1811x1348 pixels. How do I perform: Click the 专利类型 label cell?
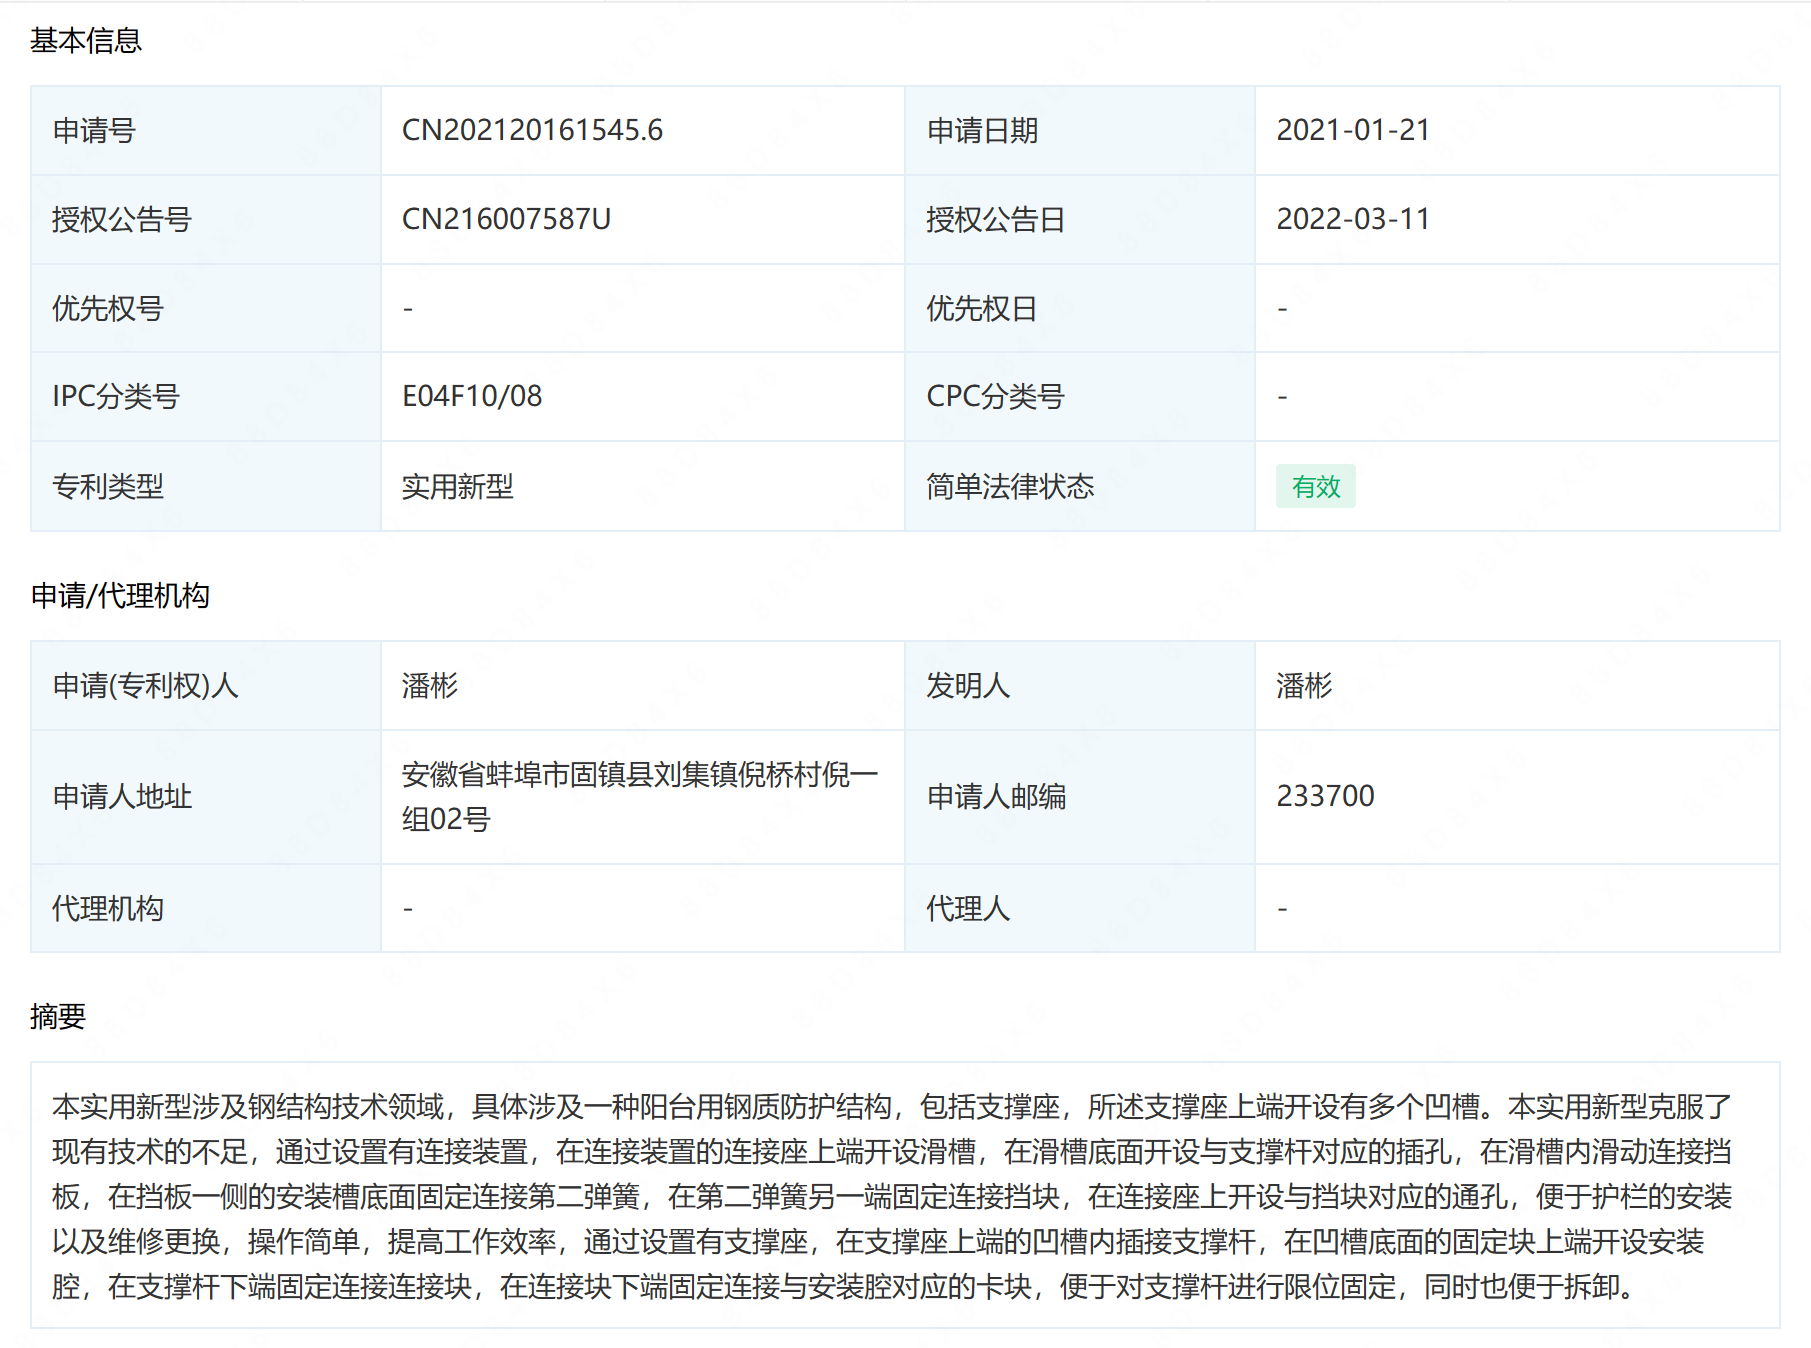click(x=206, y=486)
